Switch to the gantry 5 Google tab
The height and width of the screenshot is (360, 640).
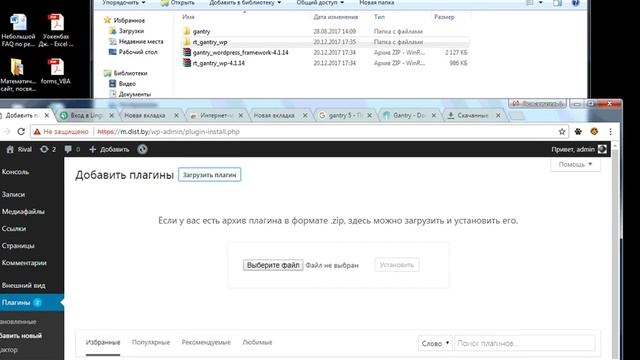pos(344,116)
